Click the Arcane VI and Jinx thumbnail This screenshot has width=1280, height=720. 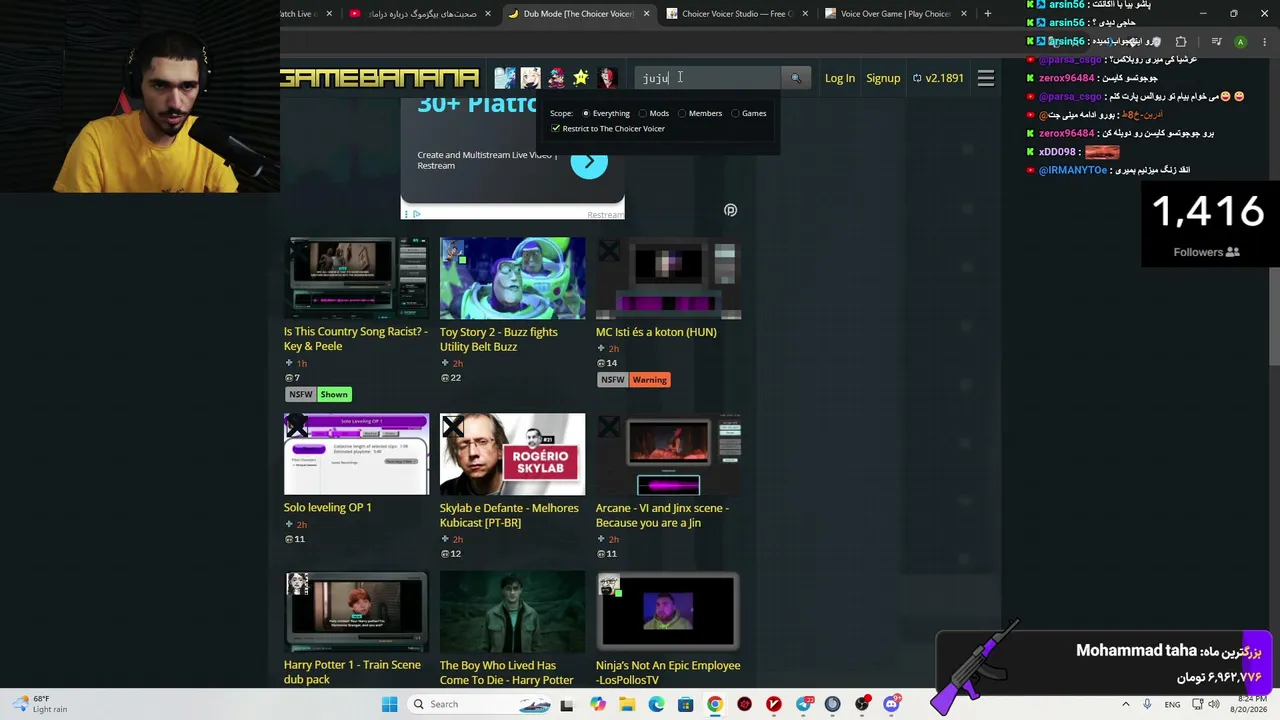tap(668, 454)
